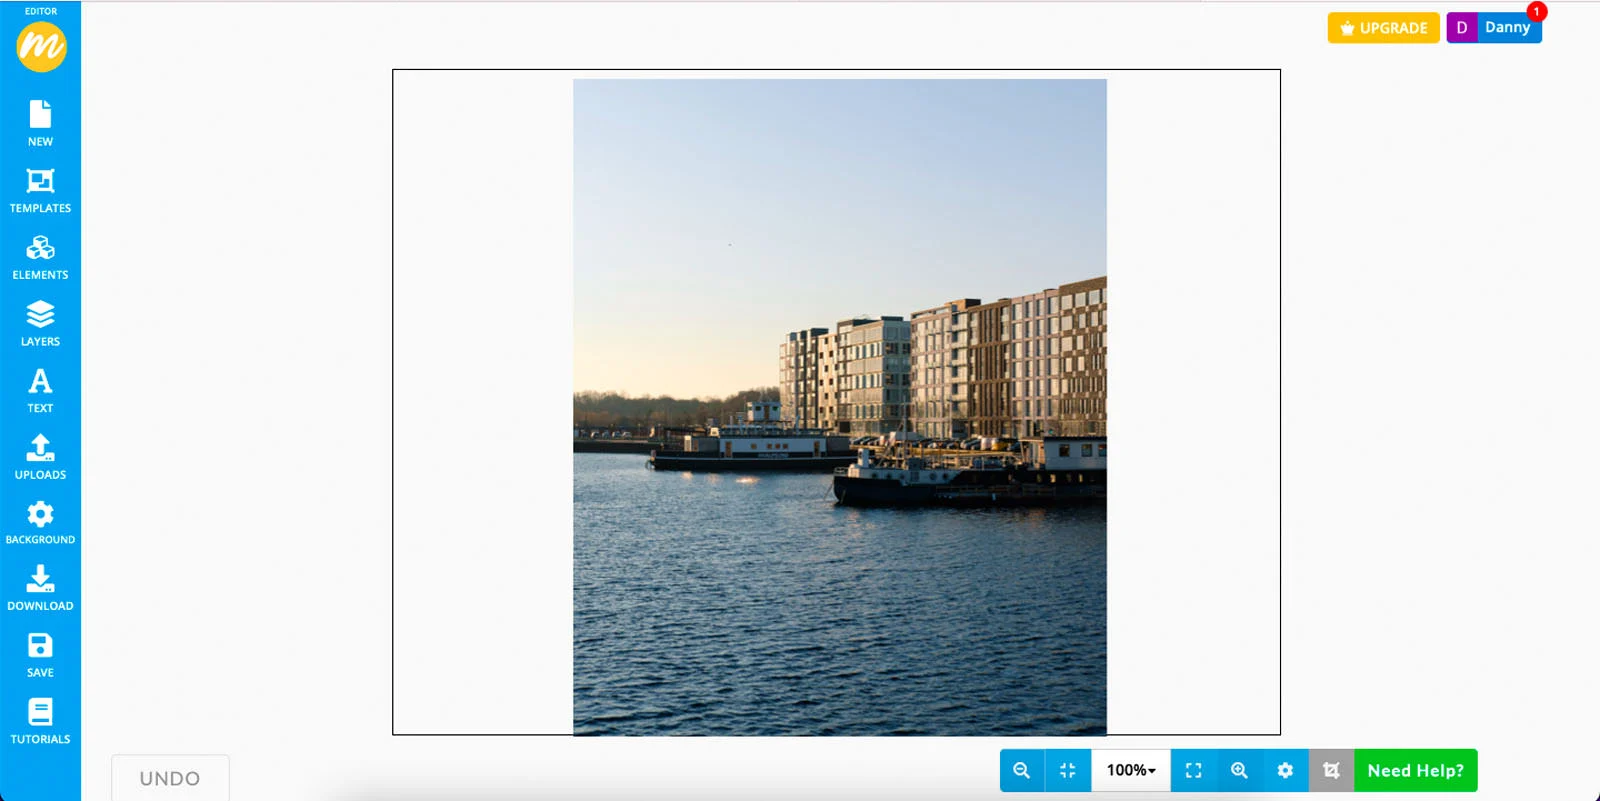Click the zoom out magnifier icon
Screen dimensions: 1600x801
click(1022, 770)
